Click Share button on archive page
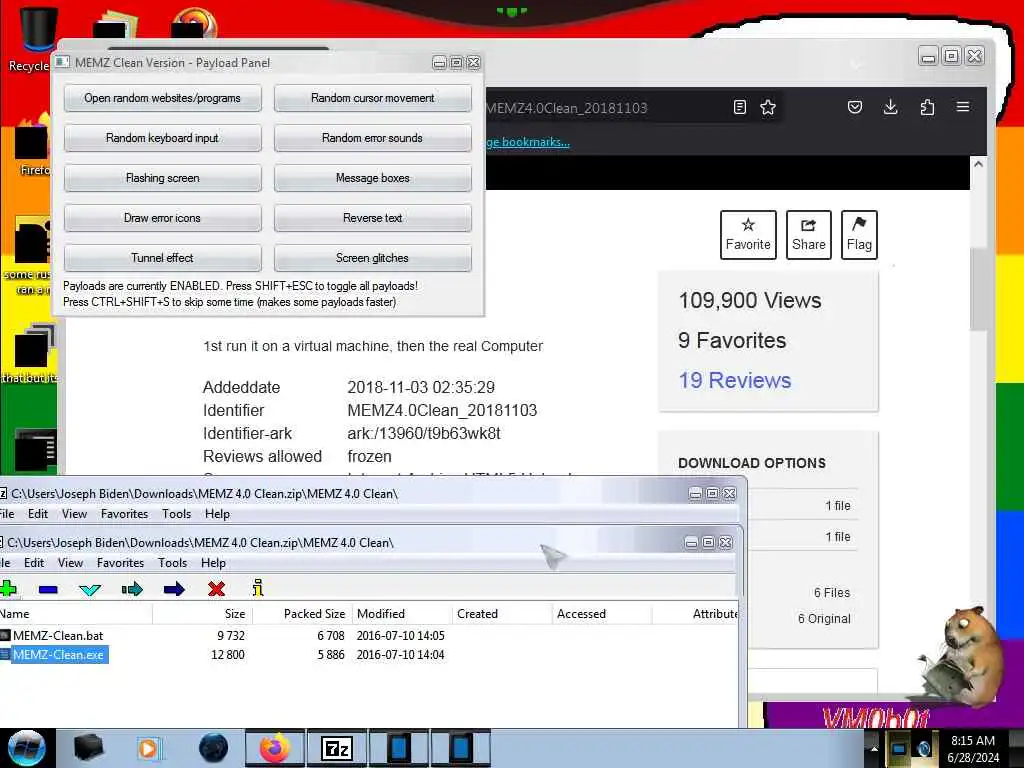 808,235
